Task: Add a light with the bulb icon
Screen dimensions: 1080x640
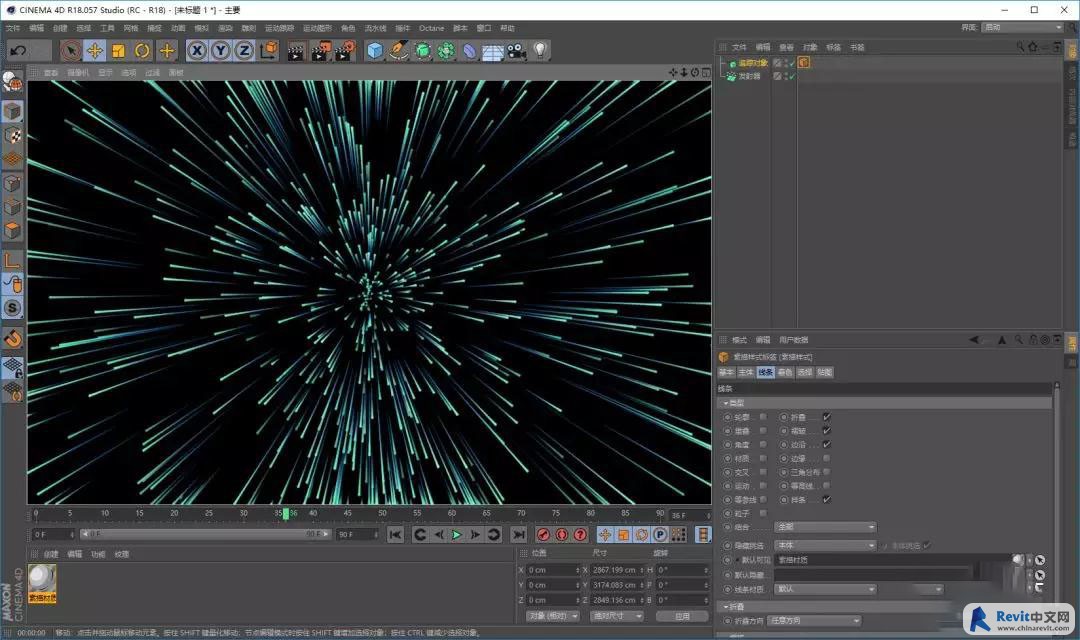Action: pos(541,51)
